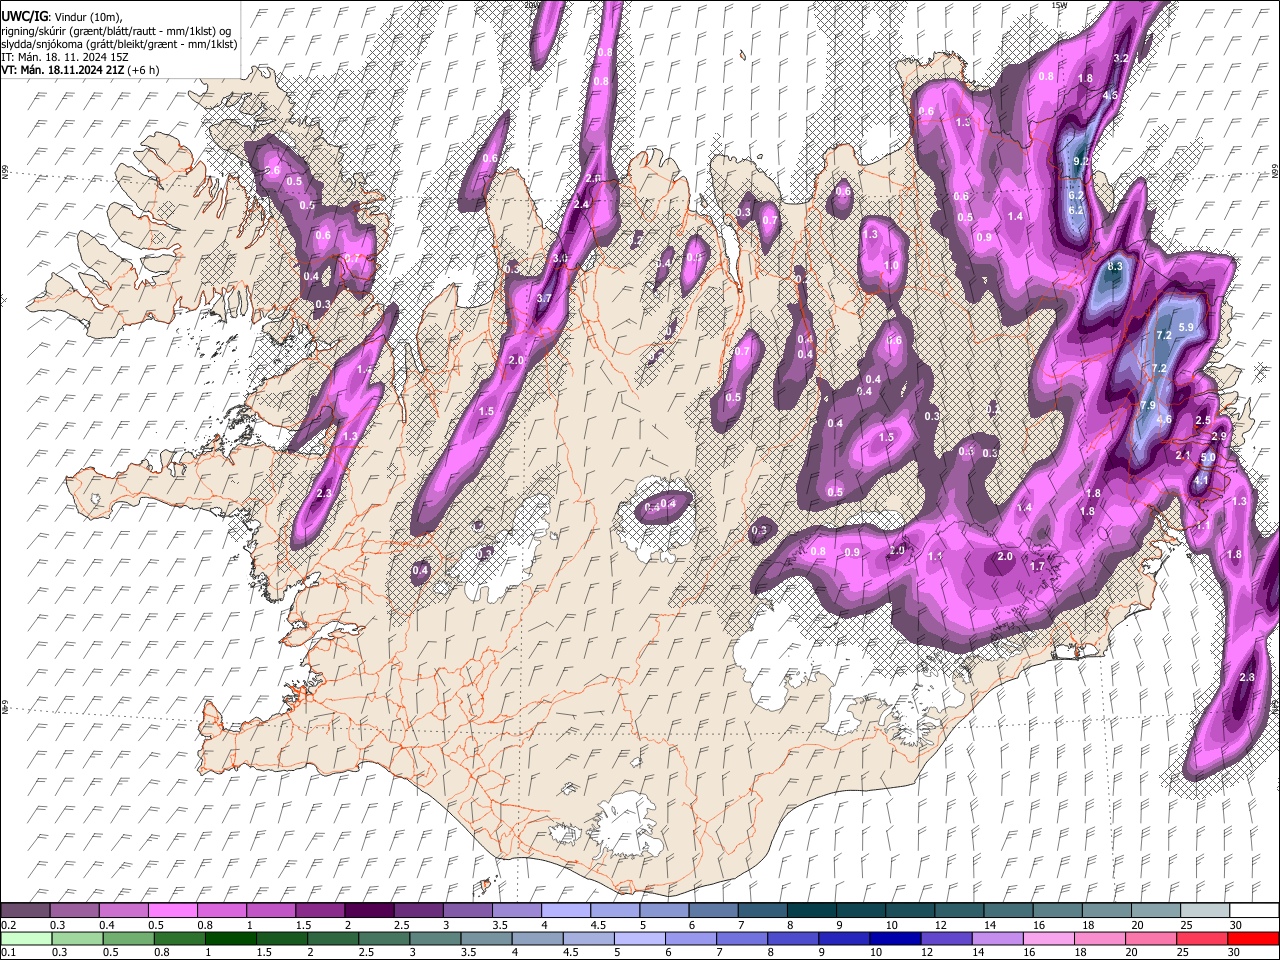Viewport: 1280px width, 960px height.
Task: Click the '3.0' value in the northwest band
Action: click(x=560, y=258)
